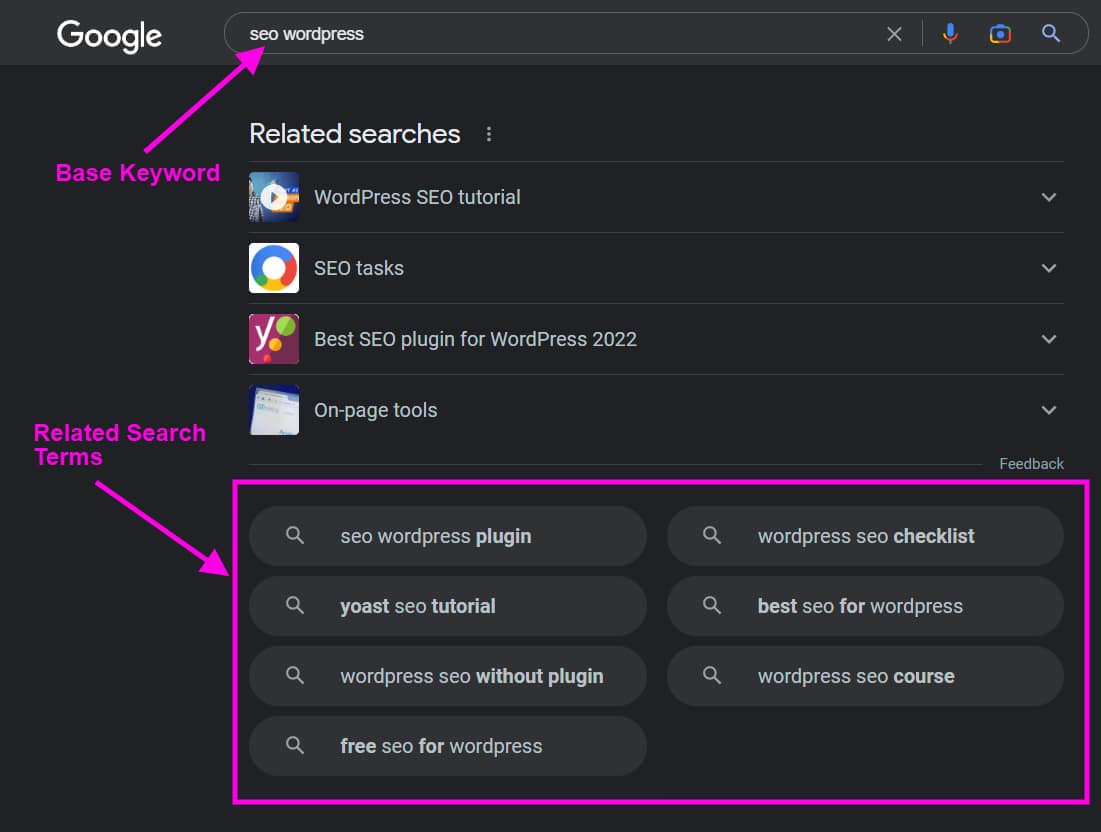Click magnifier icon beside 'free seo for wordpress'
This screenshot has width=1101, height=832.
click(295, 745)
